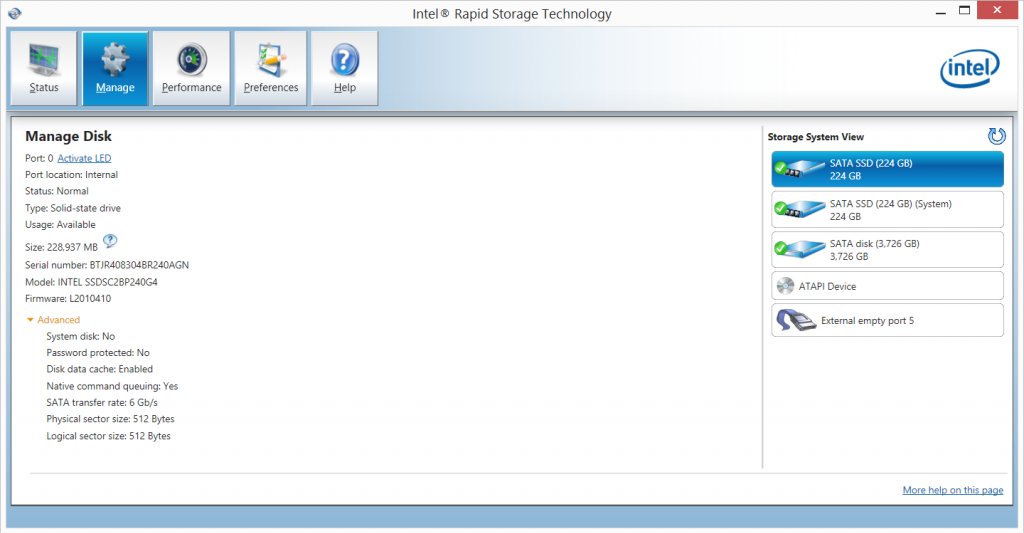Click the Activate LED link
1024x533 pixels.
[84, 158]
